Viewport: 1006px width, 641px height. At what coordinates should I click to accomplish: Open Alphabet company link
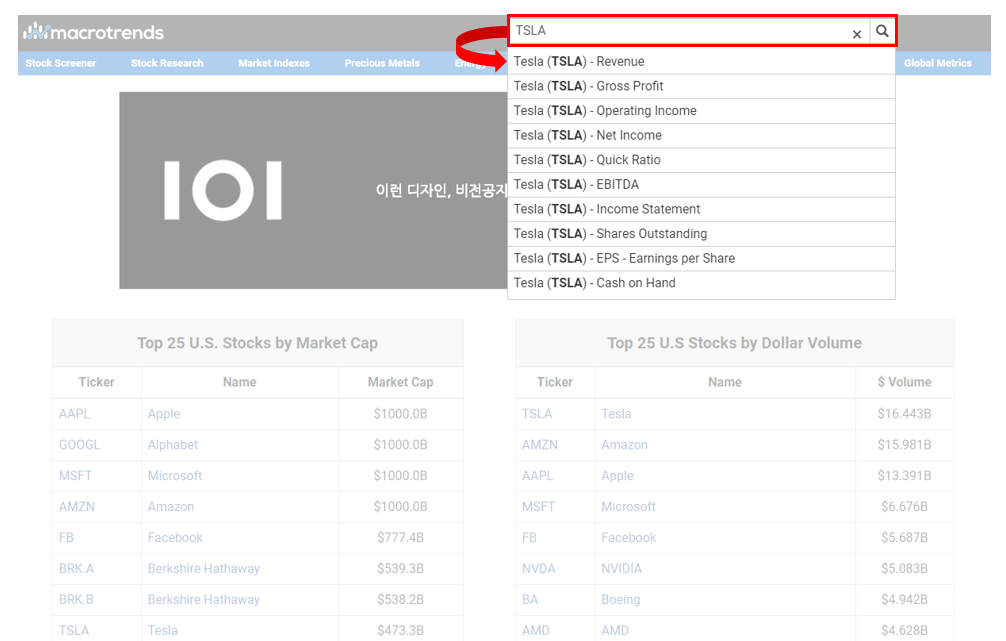point(173,445)
